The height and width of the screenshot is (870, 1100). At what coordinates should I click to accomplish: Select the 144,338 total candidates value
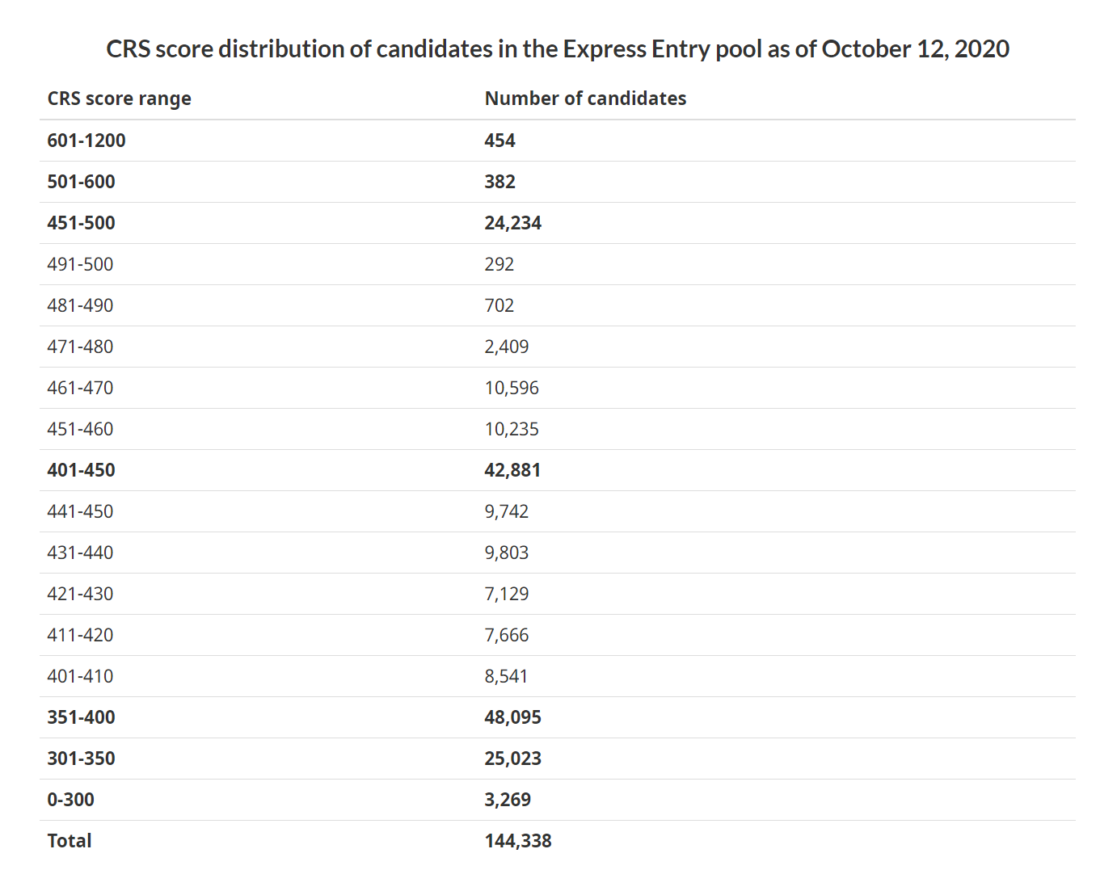(x=518, y=841)
